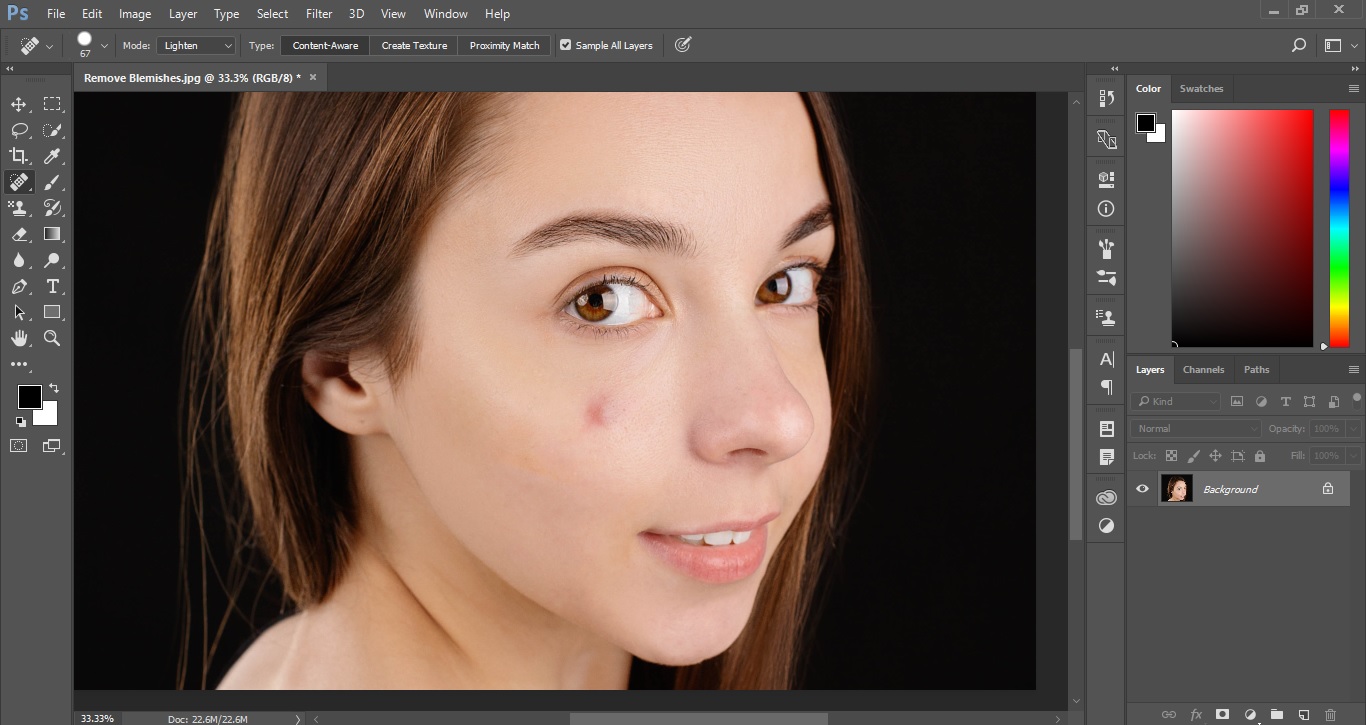
Task: Select the Clone Stamp tool
Action: coord(19,208)
